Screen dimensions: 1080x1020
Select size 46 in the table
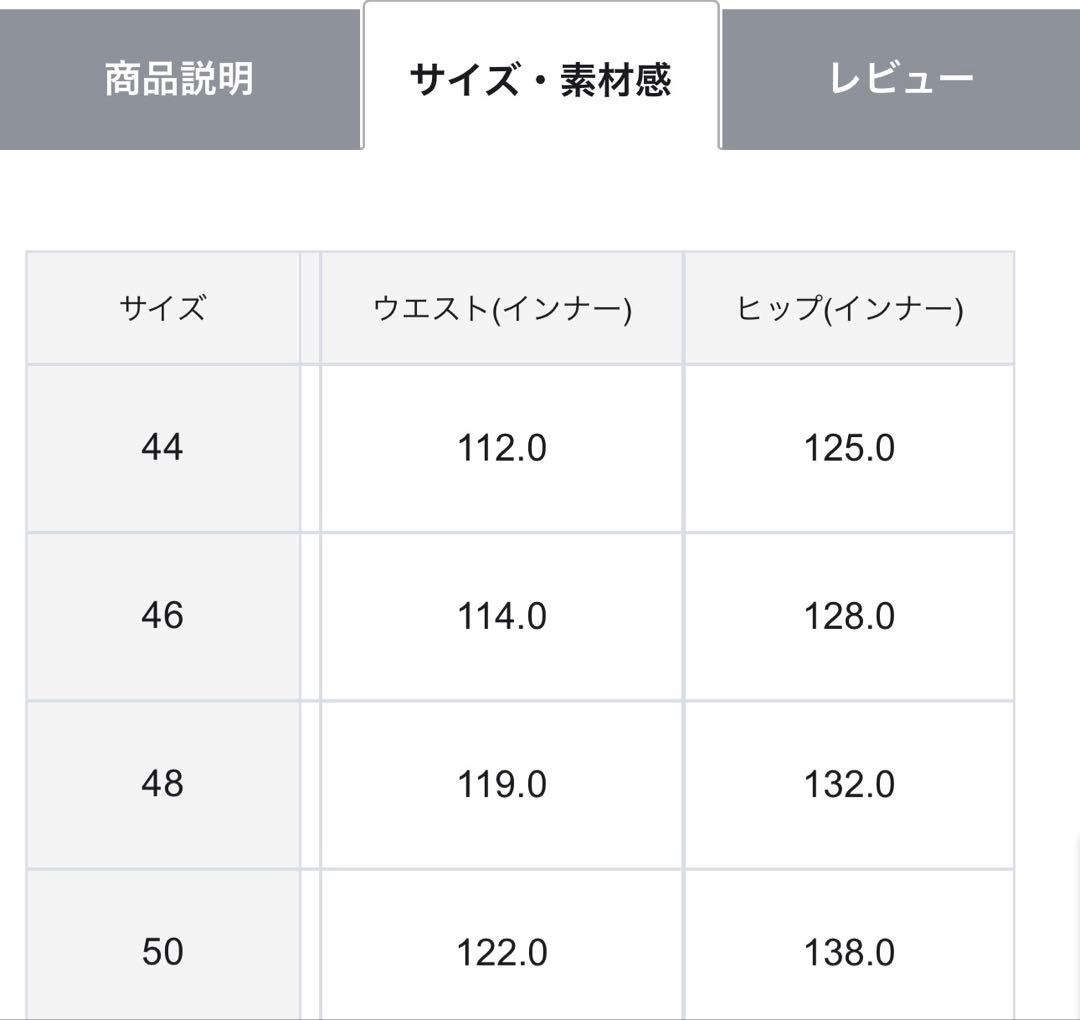tap(163, 617)
